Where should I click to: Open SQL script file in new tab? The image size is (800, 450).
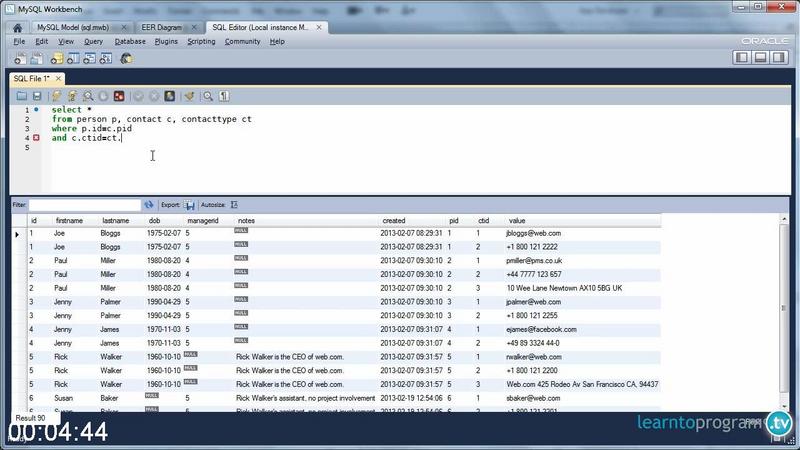click(x=37, y=59)
